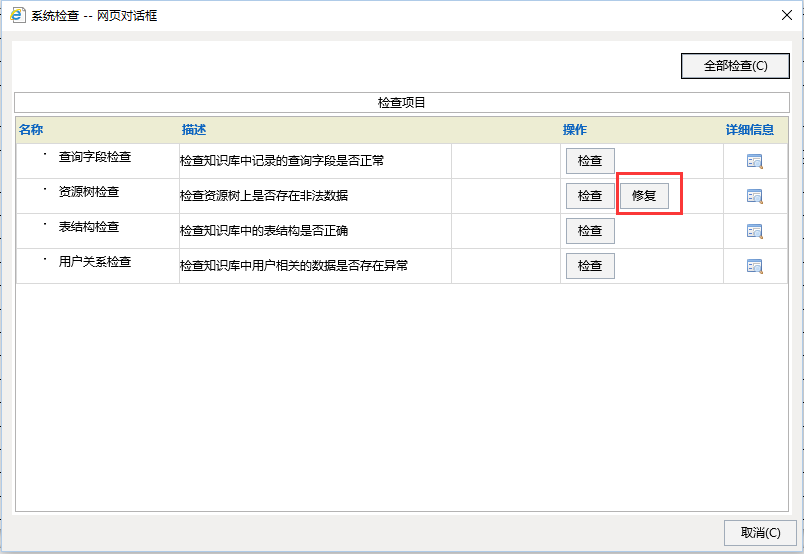Open detail info for 查询字段检查 row
This screenshot has width=804, height=554.
pos(754,161)
